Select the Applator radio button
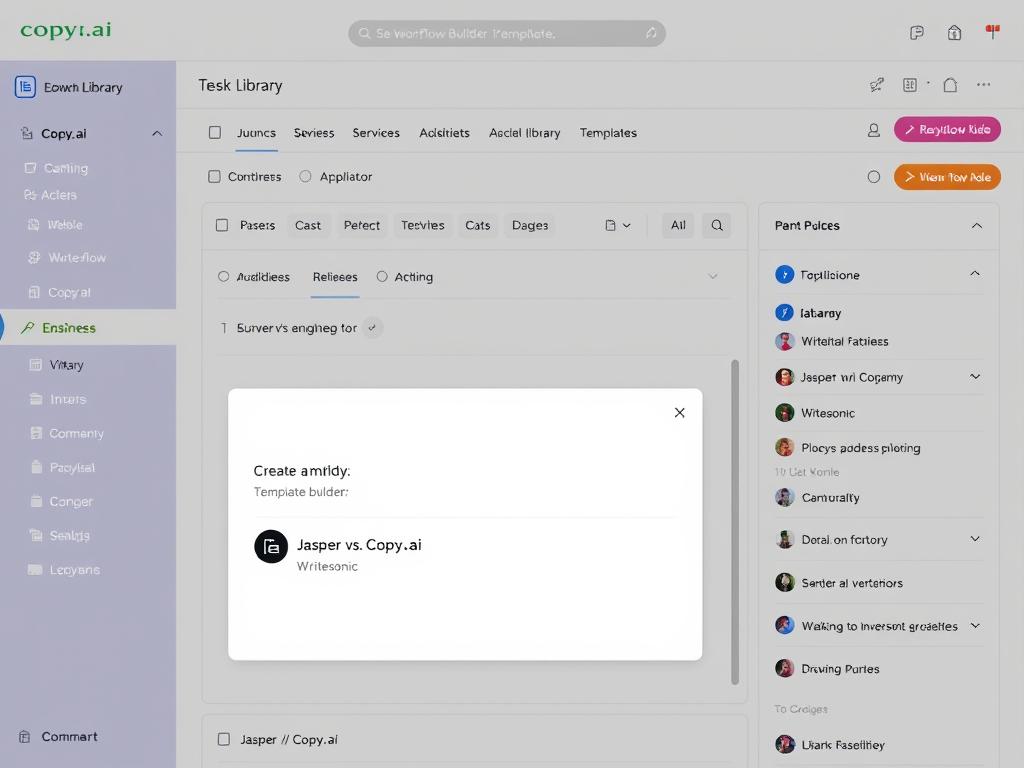This screenshot has height=768, width=1024. click(305, 176)
